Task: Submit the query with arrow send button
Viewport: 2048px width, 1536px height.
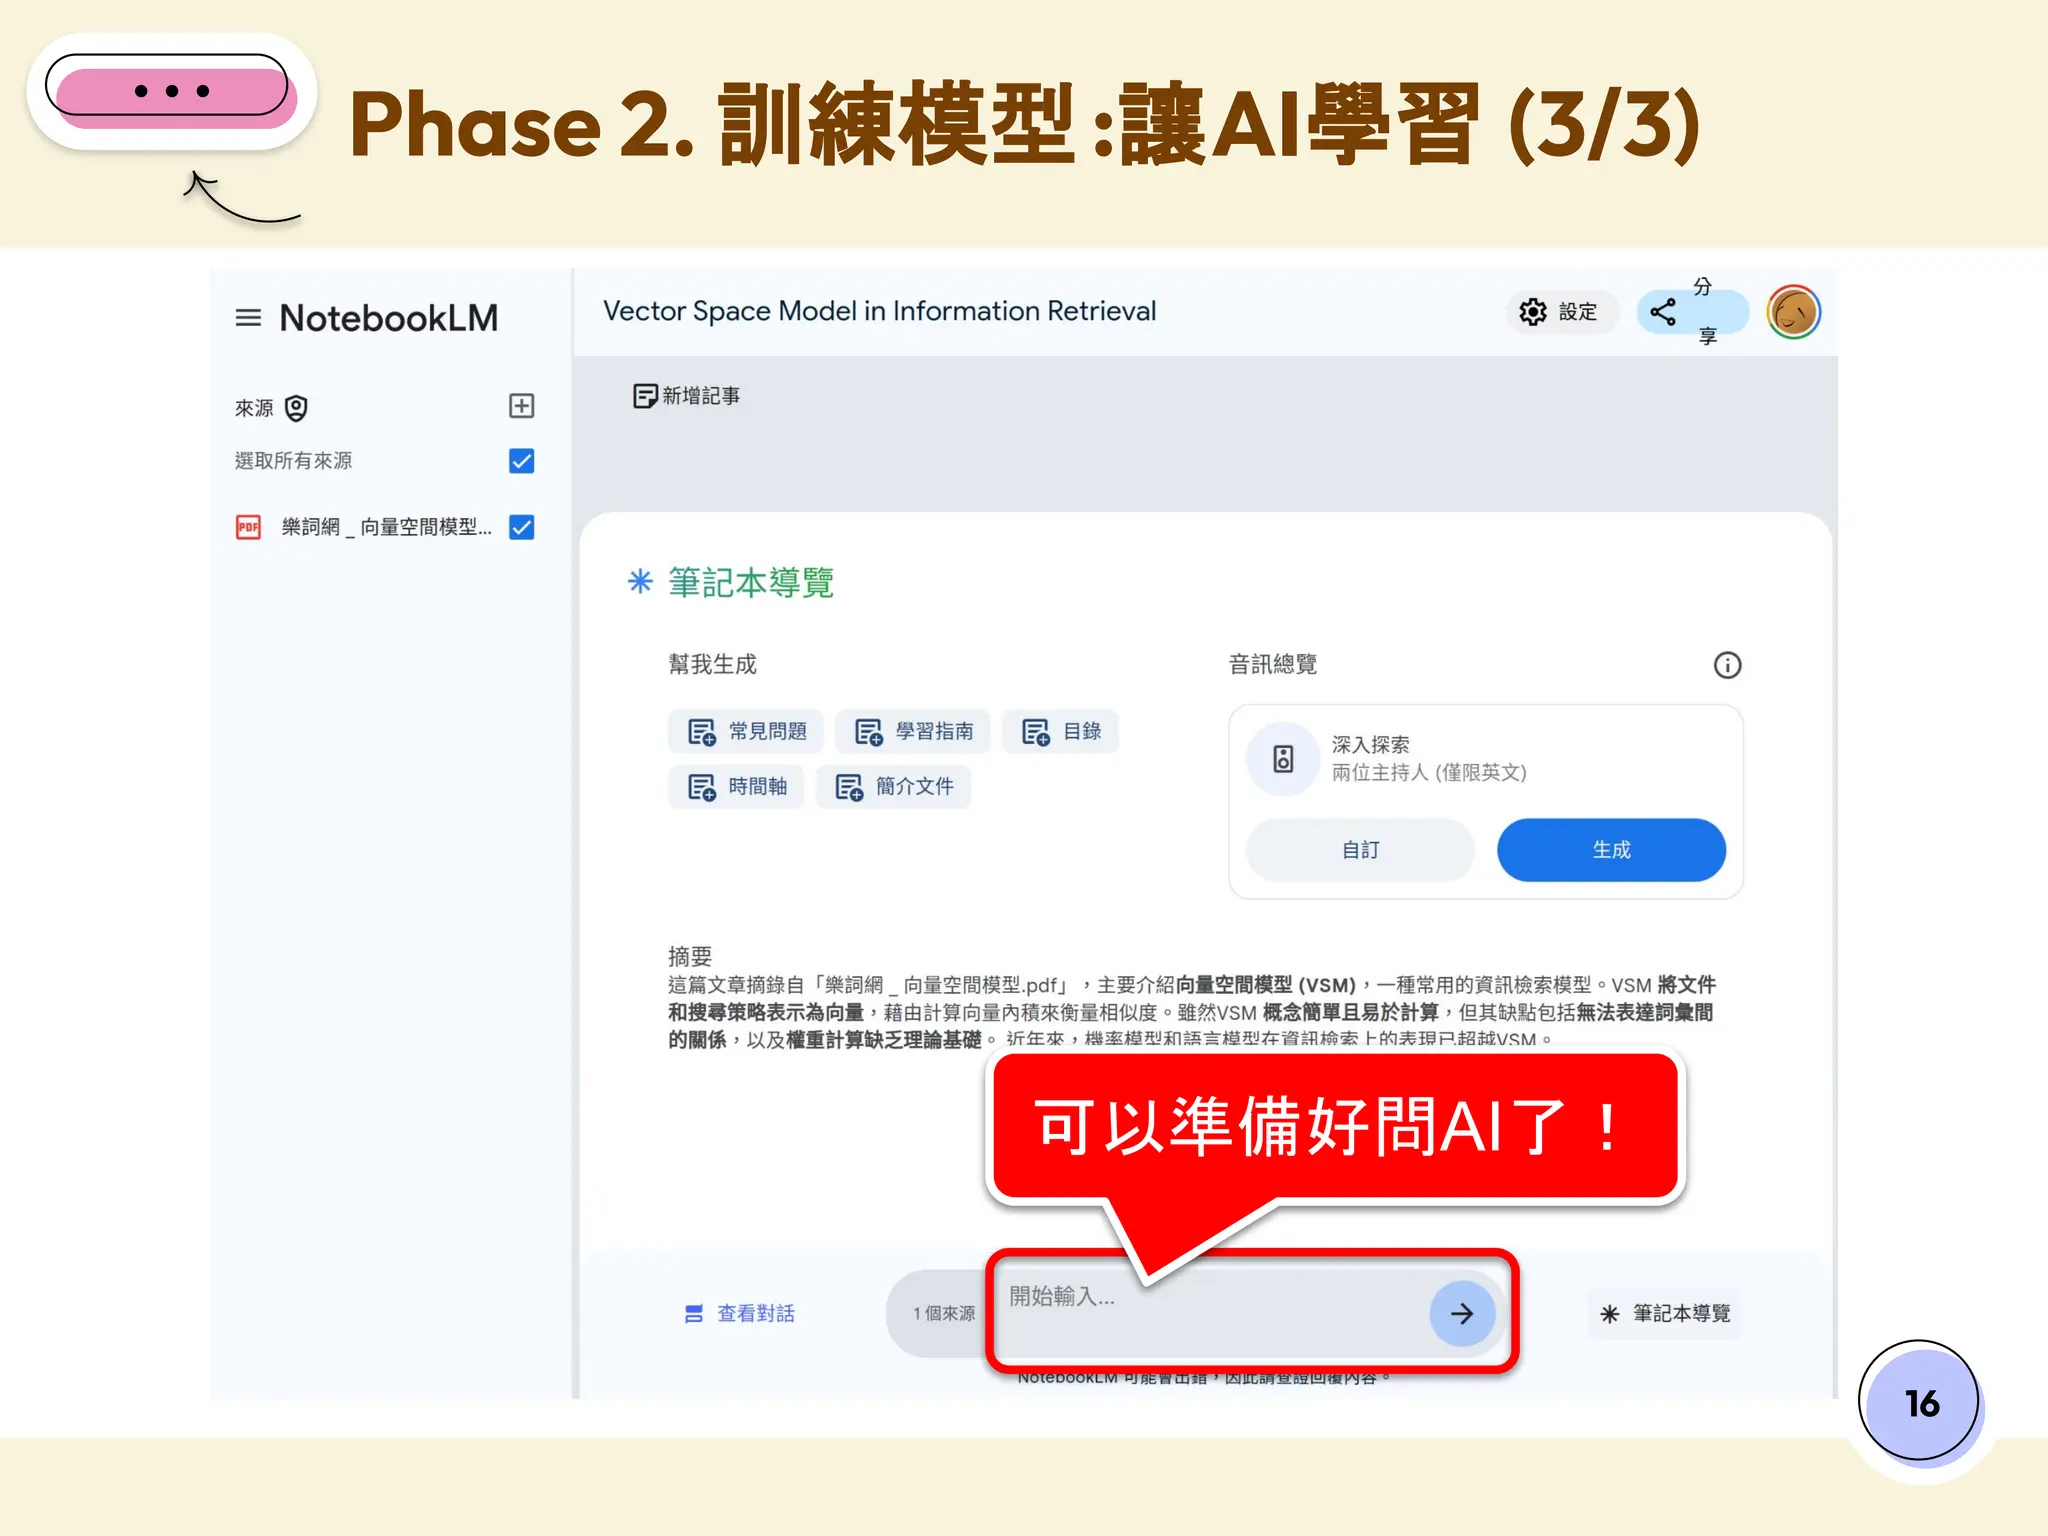Action: click(1462, 1313)
